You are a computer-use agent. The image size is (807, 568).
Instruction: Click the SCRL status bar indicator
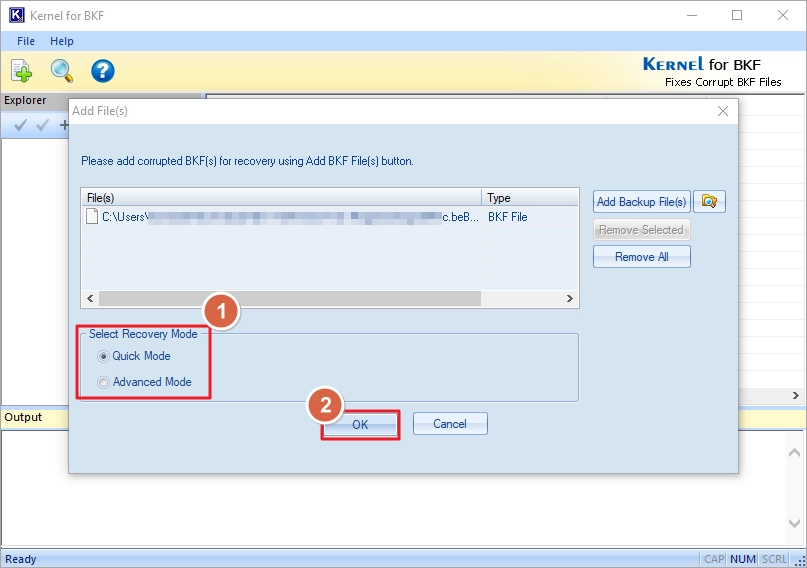coord(774,559)
